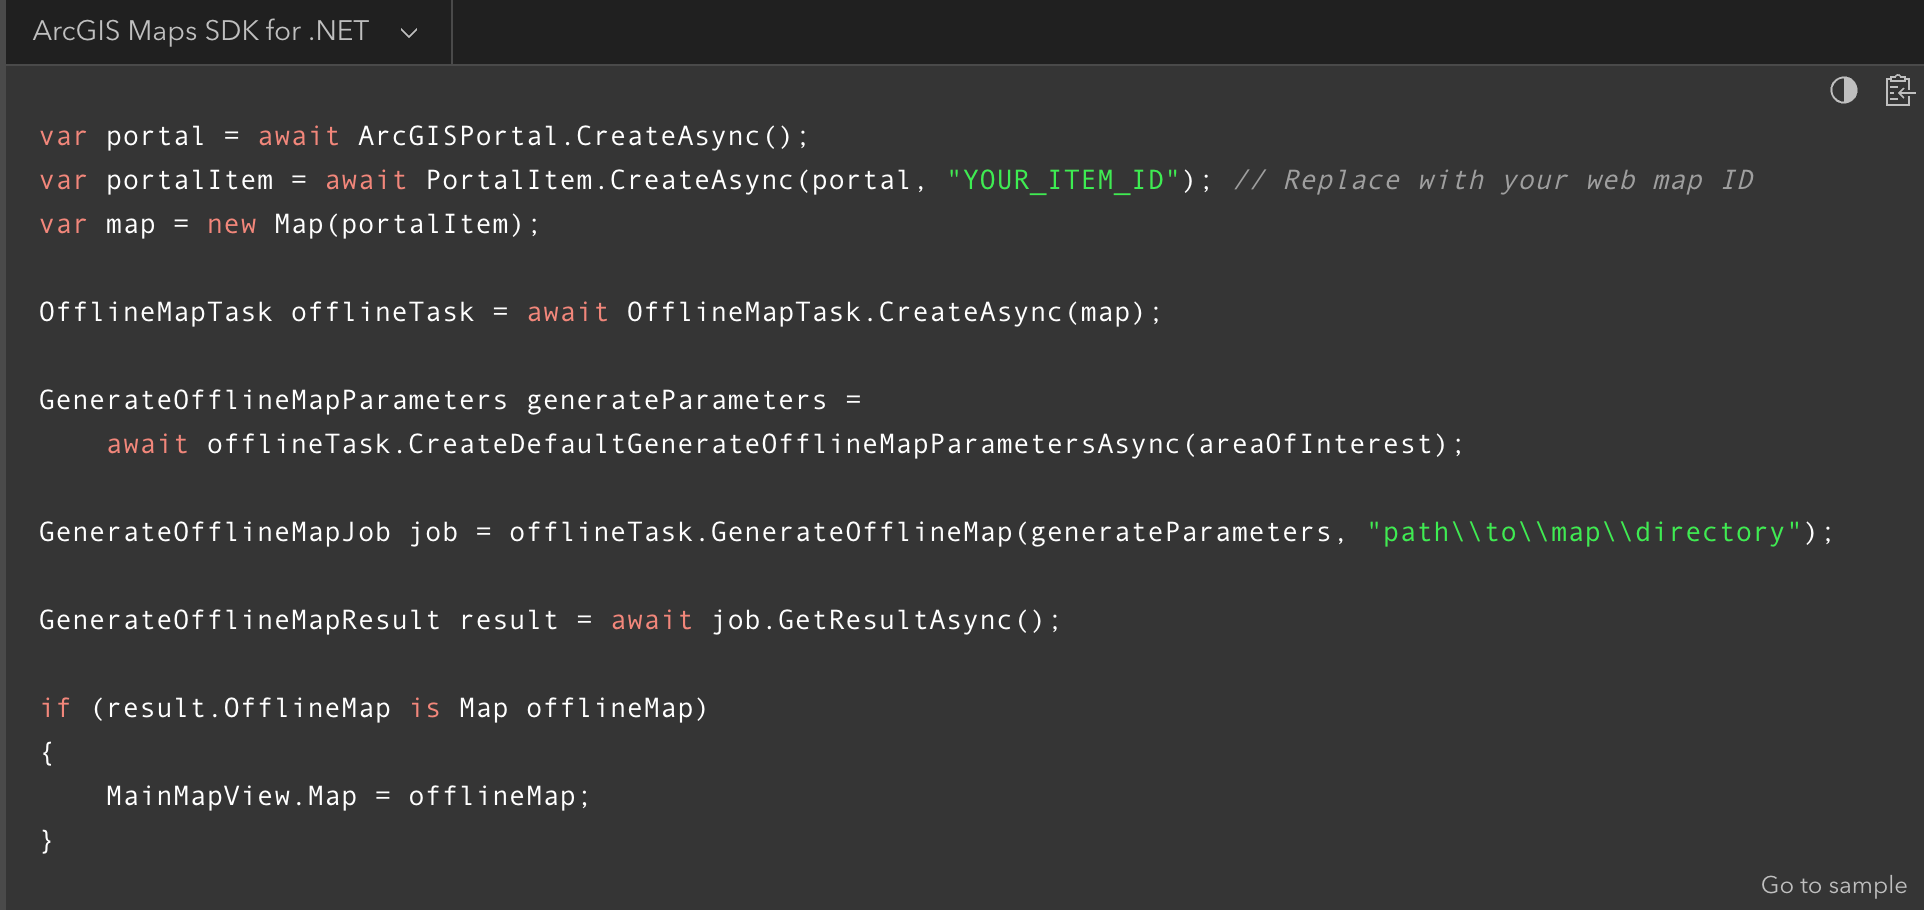The width and height of the screenshot is (1924, 910).
Task: Click CreateDefaultGenerateOfflineMapParametersAsync method name
Action: 793,444
